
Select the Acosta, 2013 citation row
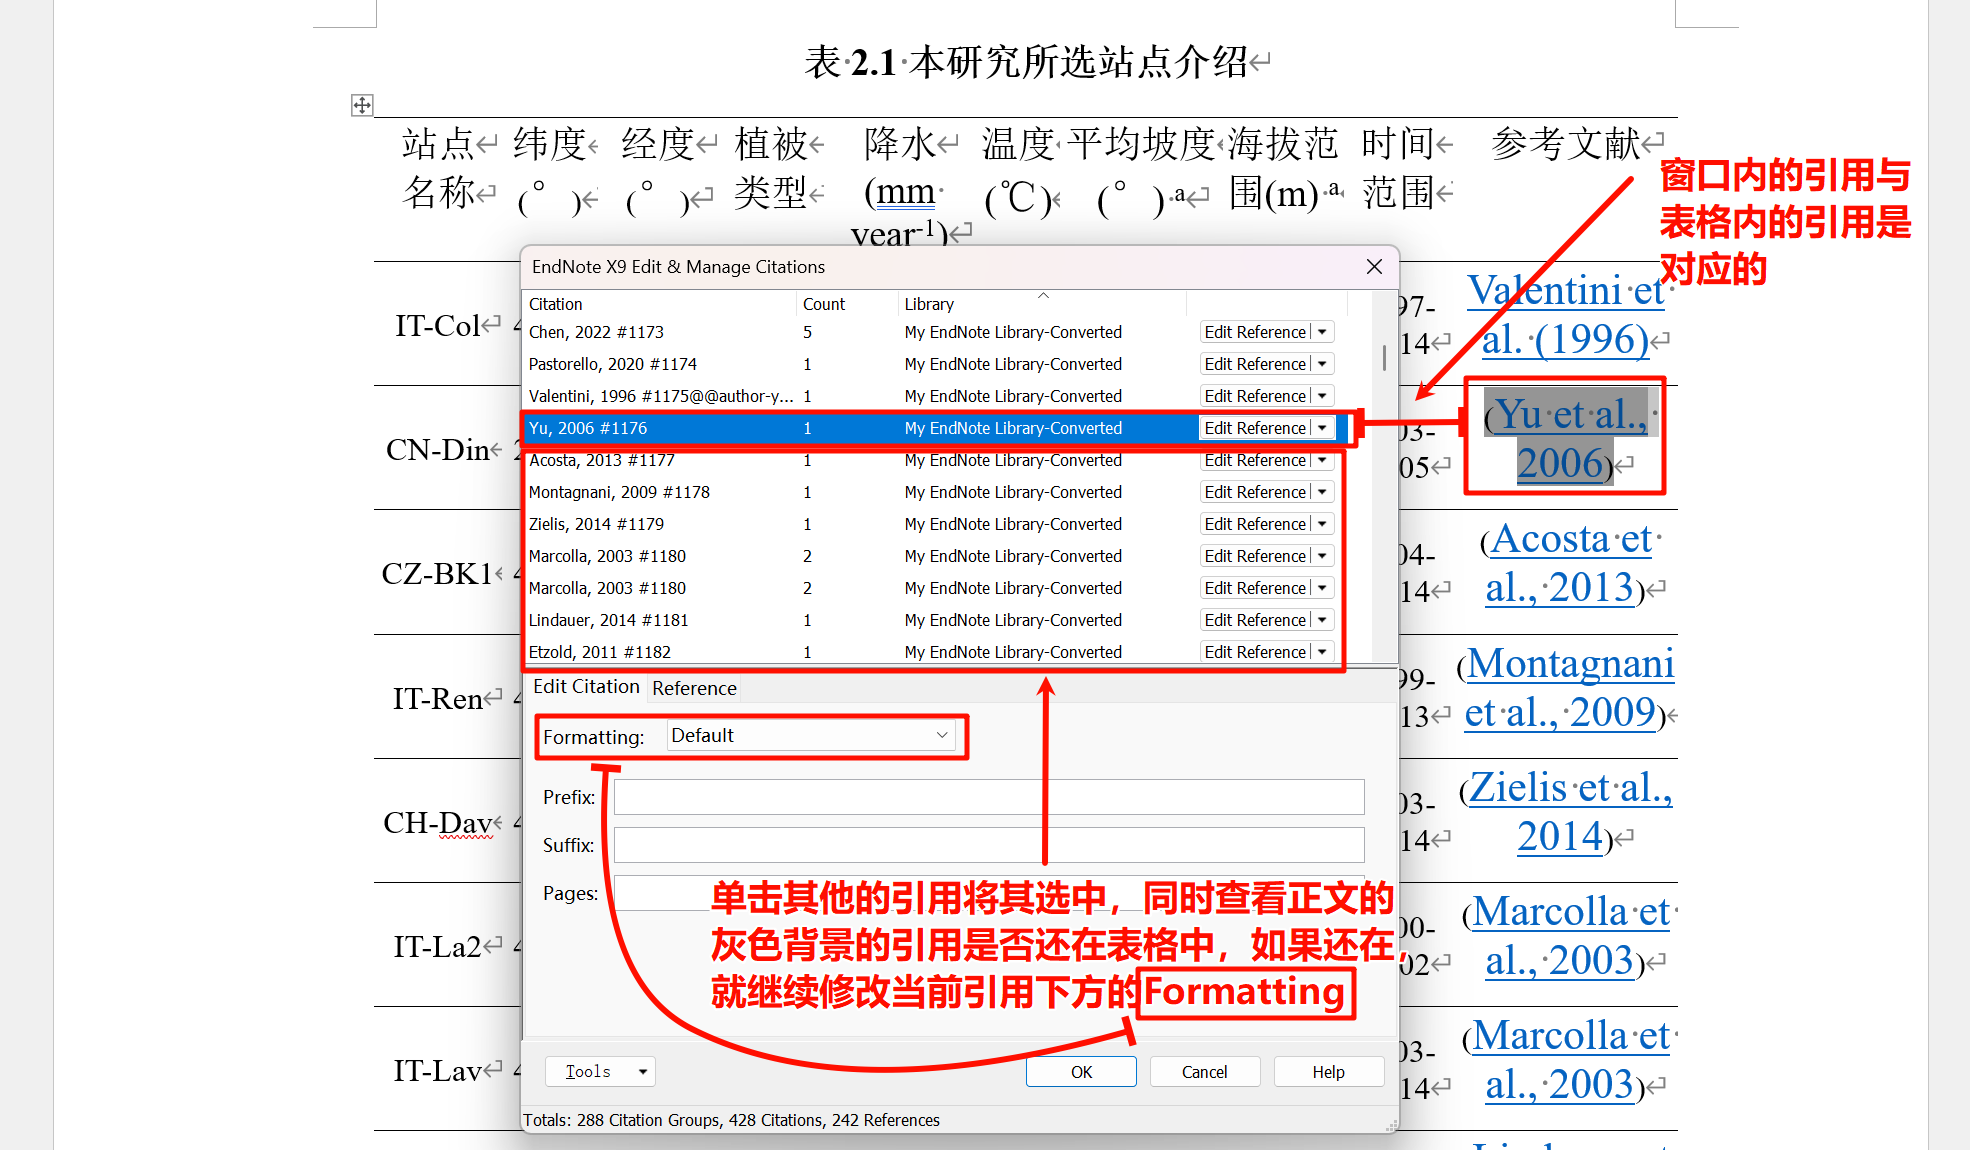tap(700, 460)
